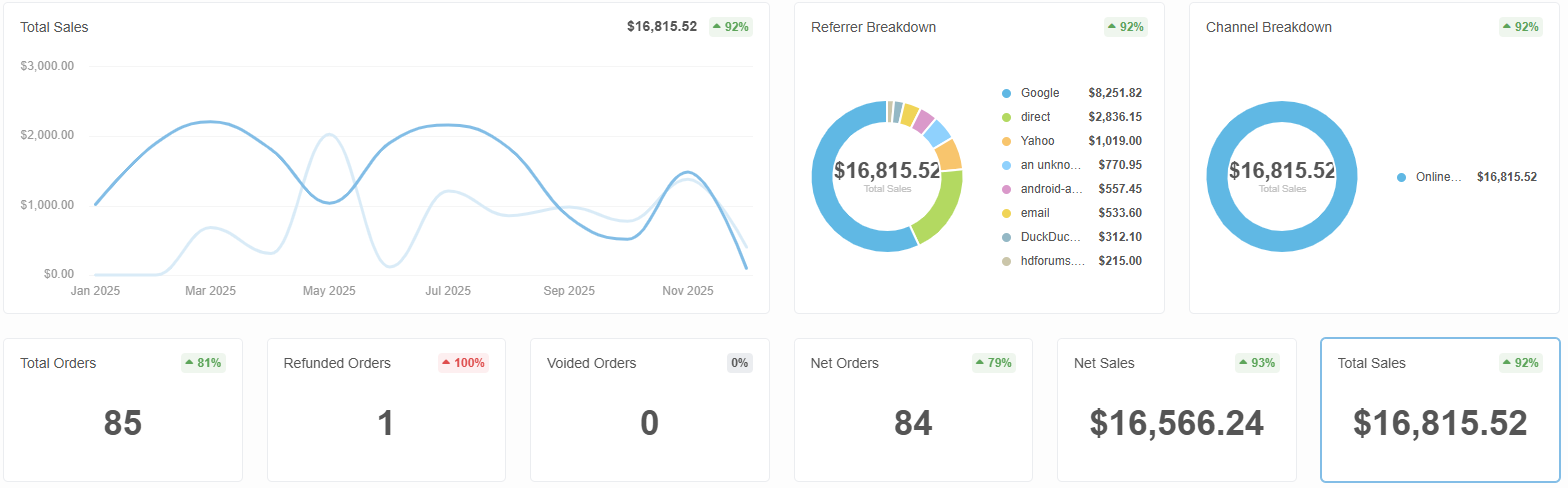
Task: Click the 81% badge on Total Orders
Action: point(203,363)
